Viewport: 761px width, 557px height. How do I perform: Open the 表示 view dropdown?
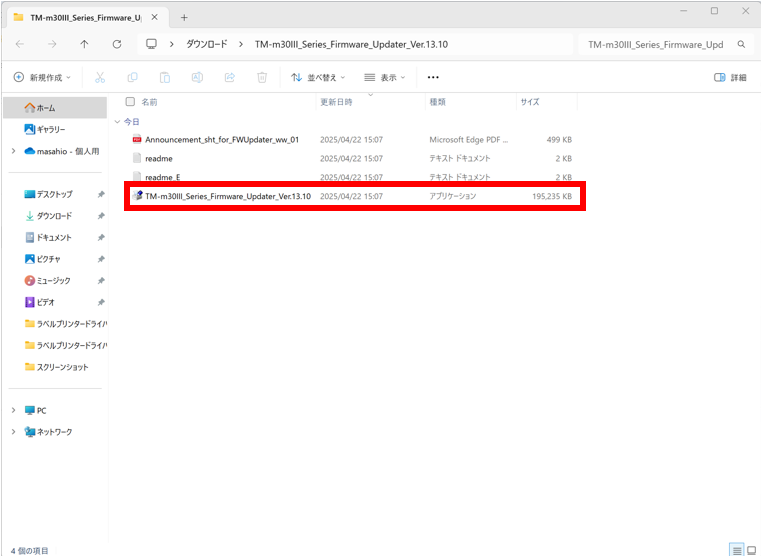[384, 77]
